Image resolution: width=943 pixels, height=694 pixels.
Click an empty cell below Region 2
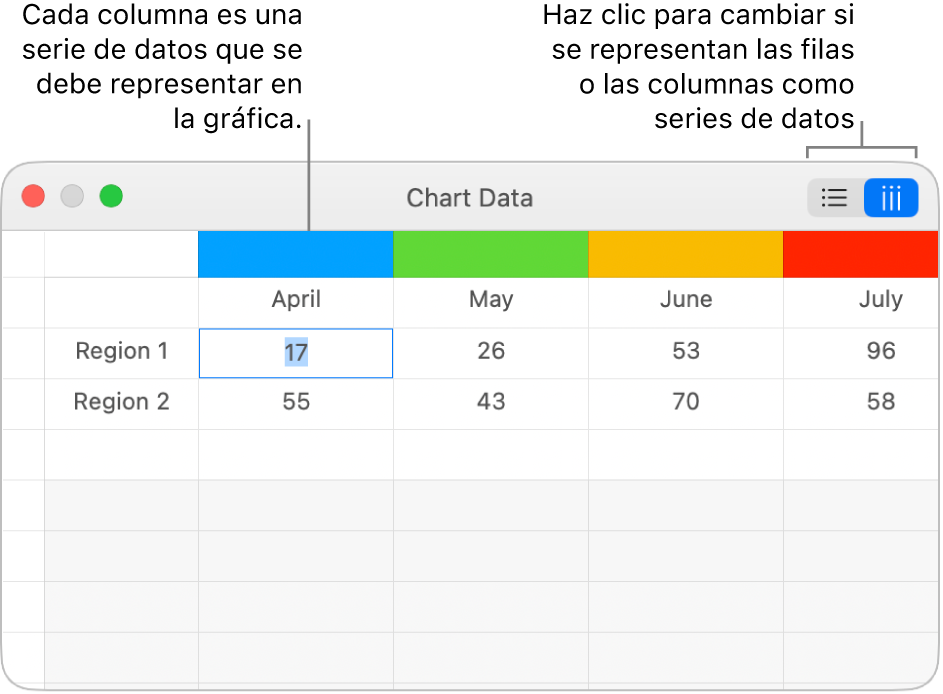coord(295,452)
